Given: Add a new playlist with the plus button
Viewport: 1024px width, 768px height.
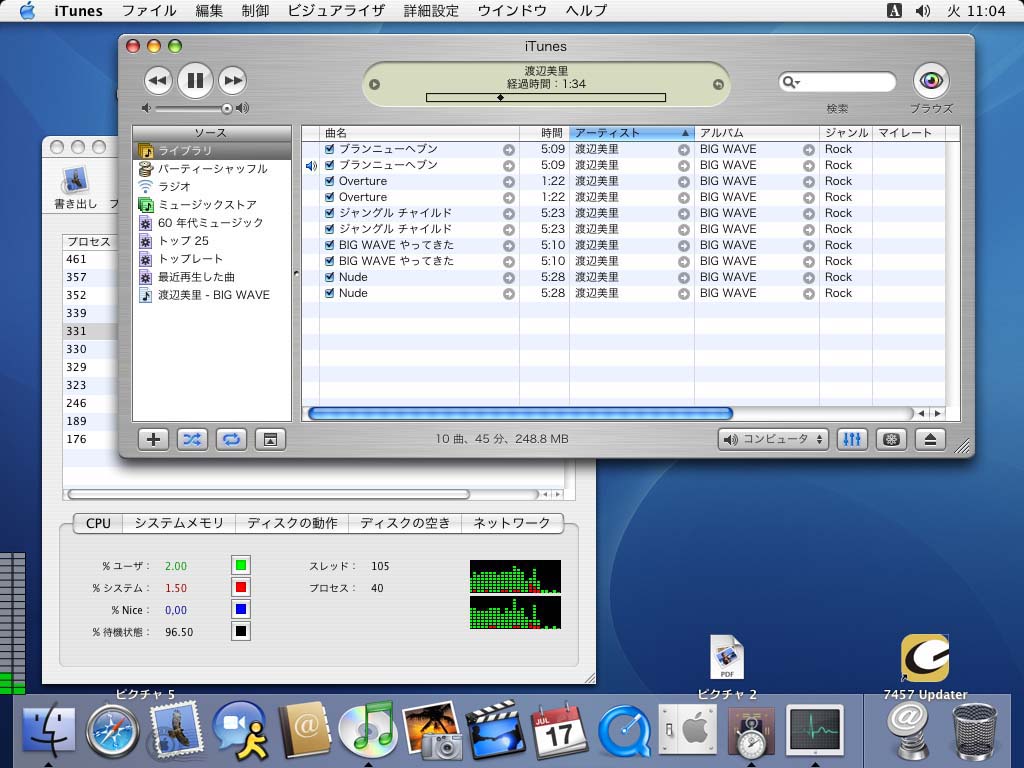Looking at the screenshot, I should click(153, 440).
